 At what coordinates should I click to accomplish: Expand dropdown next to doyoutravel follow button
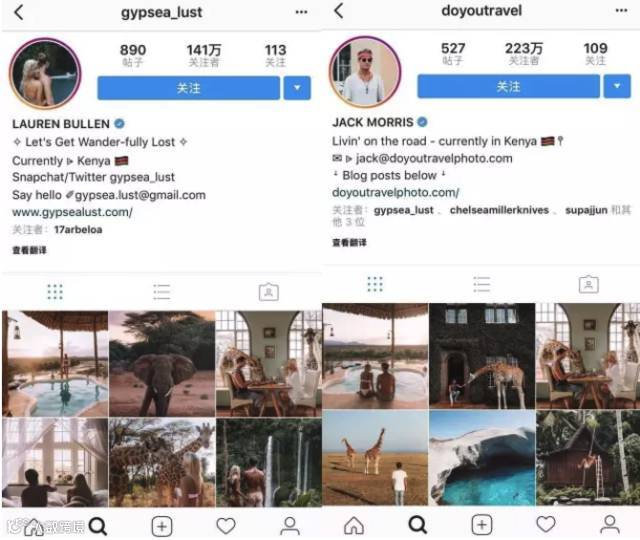point(617,86)
